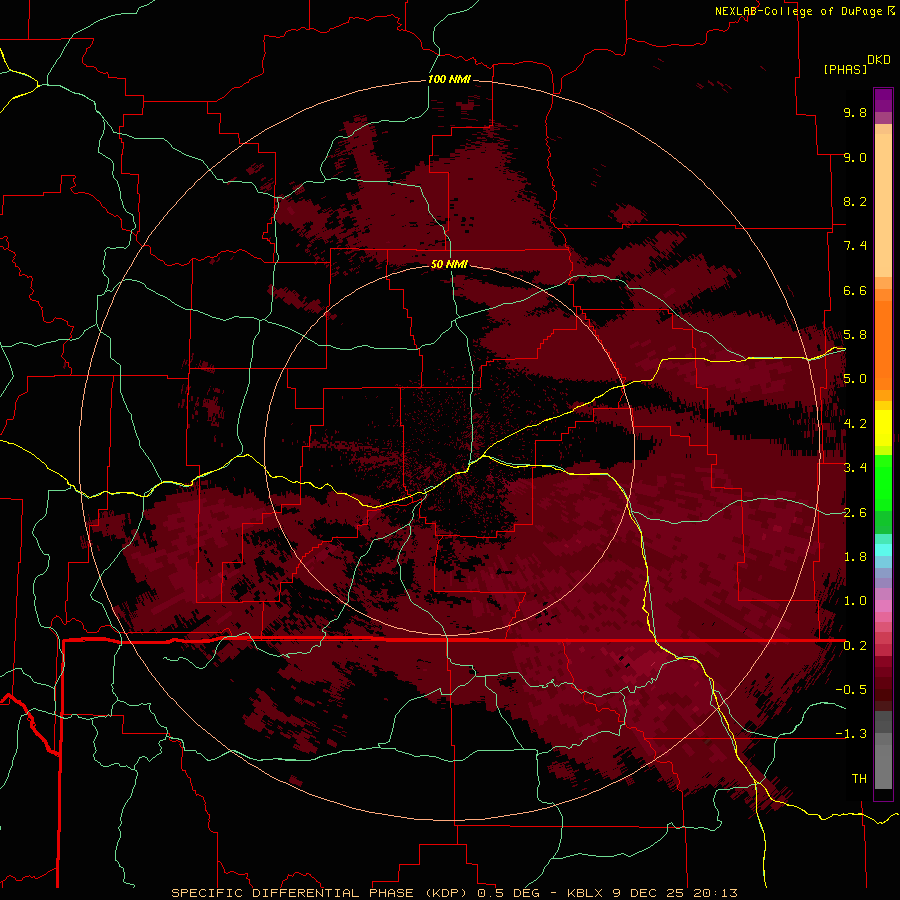The width and height of the screenshot is (900, 900).
Task: Click the 5.8 value on the color scale
Action: [855, 335]
